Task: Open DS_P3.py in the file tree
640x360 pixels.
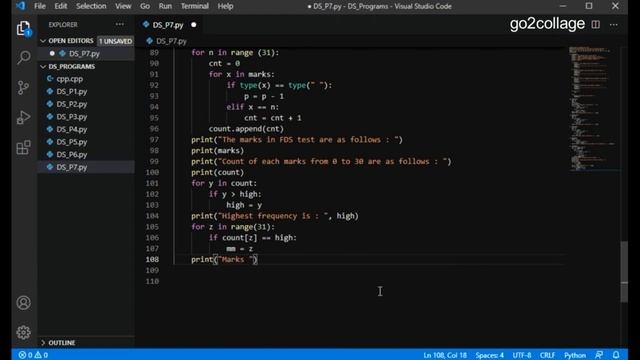Action: 87,117
